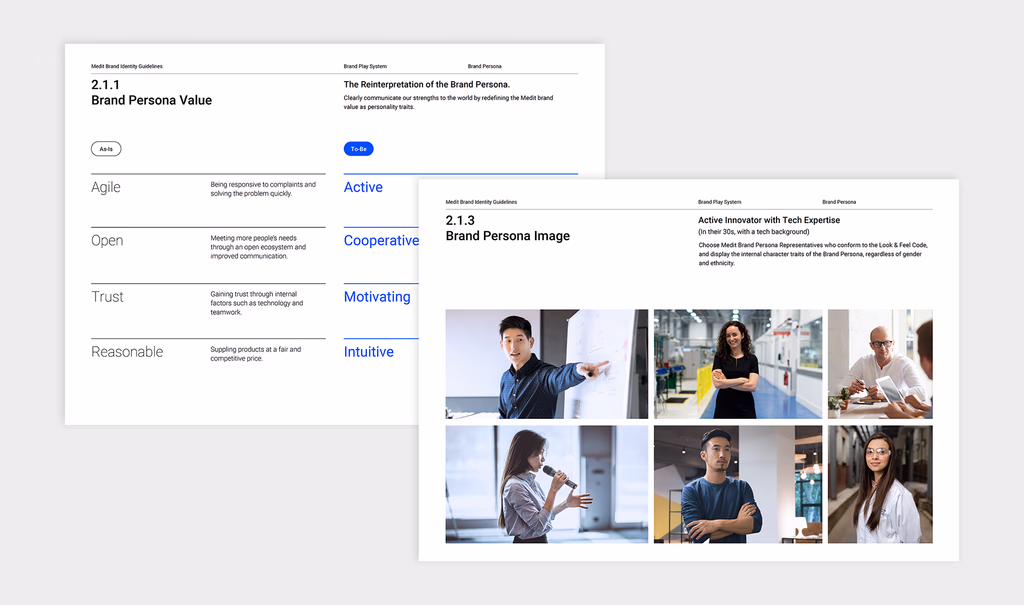Click the blue Motivating trait heading
The width and height of the screenshot is (1024, 605).
[x=377, y=297]
